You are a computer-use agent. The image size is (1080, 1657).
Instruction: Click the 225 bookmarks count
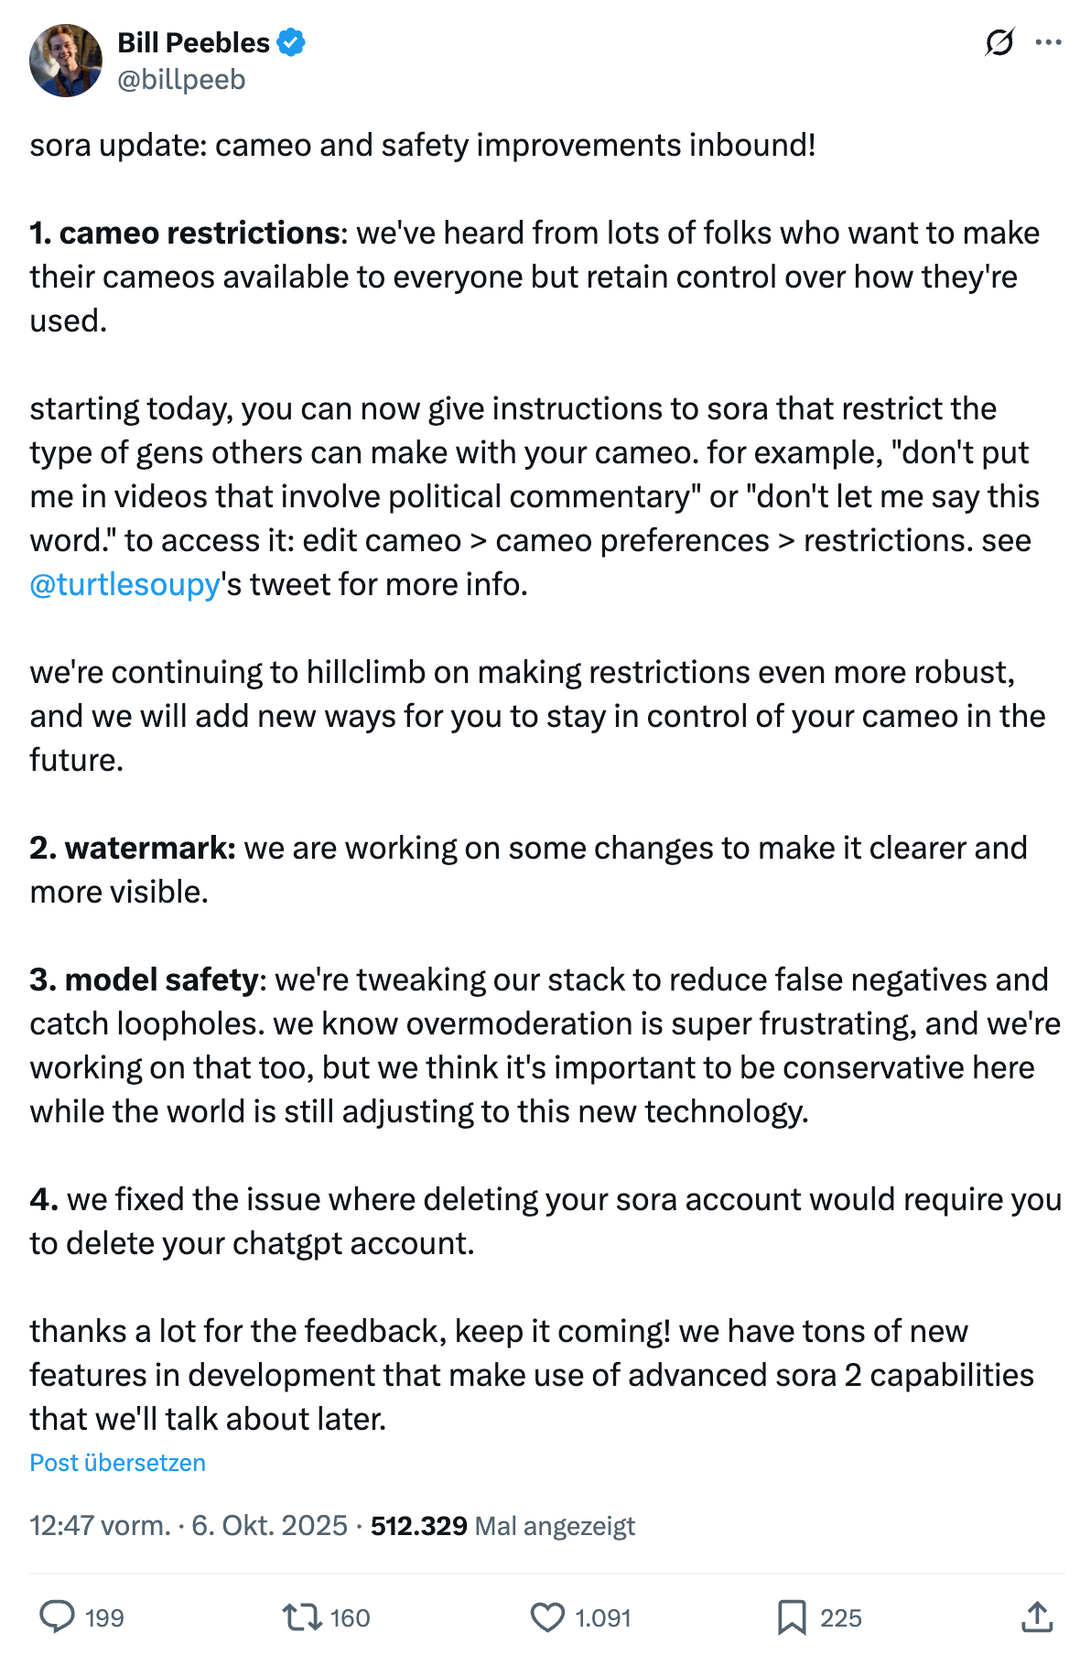coord(841,1617)
